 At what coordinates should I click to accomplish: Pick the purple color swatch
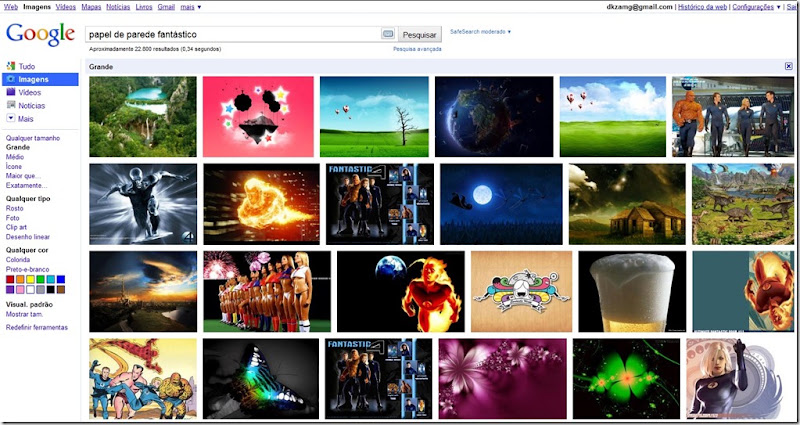point(10,289)
